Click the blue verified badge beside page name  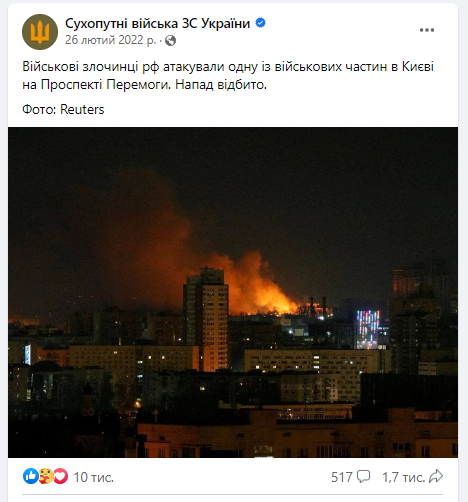tap(260, 23)
